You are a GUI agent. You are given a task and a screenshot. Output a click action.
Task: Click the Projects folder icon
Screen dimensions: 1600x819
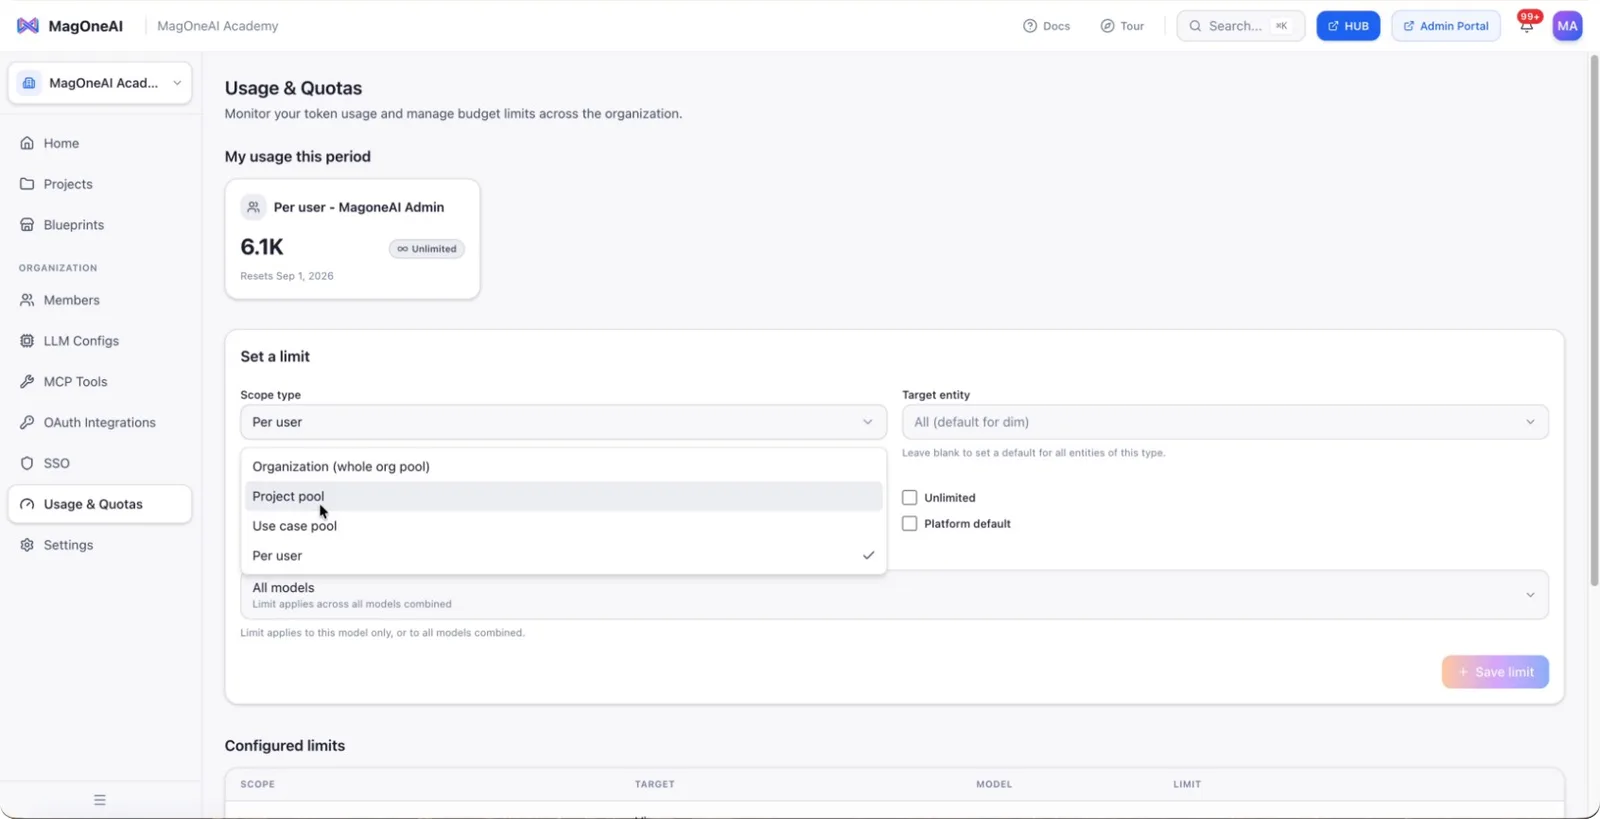click(27, 184)
